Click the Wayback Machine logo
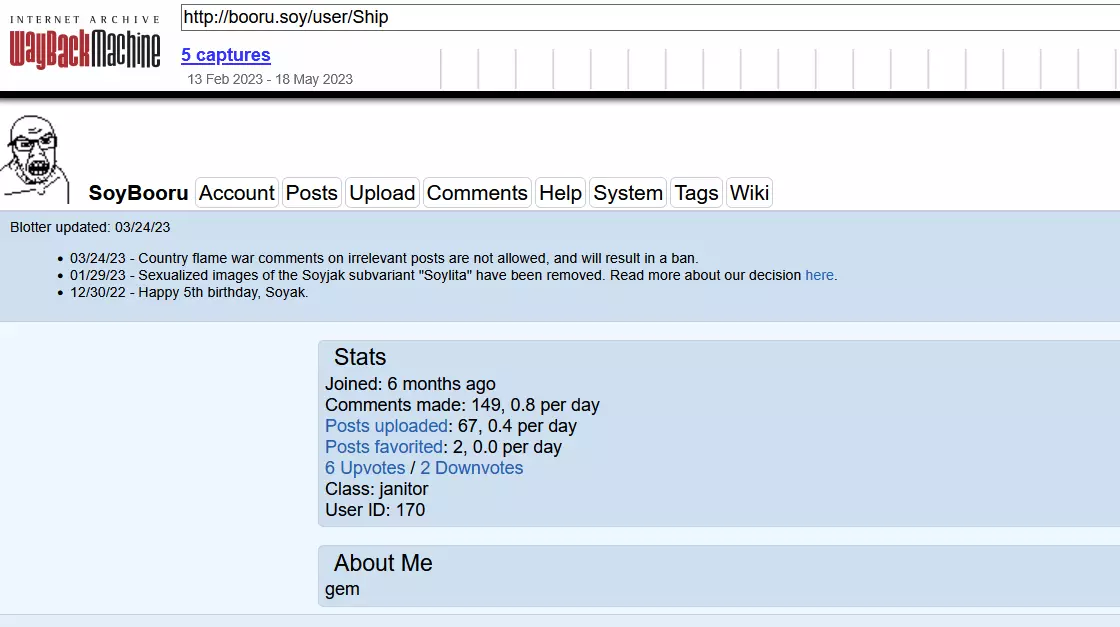 (x=84, y=42)
